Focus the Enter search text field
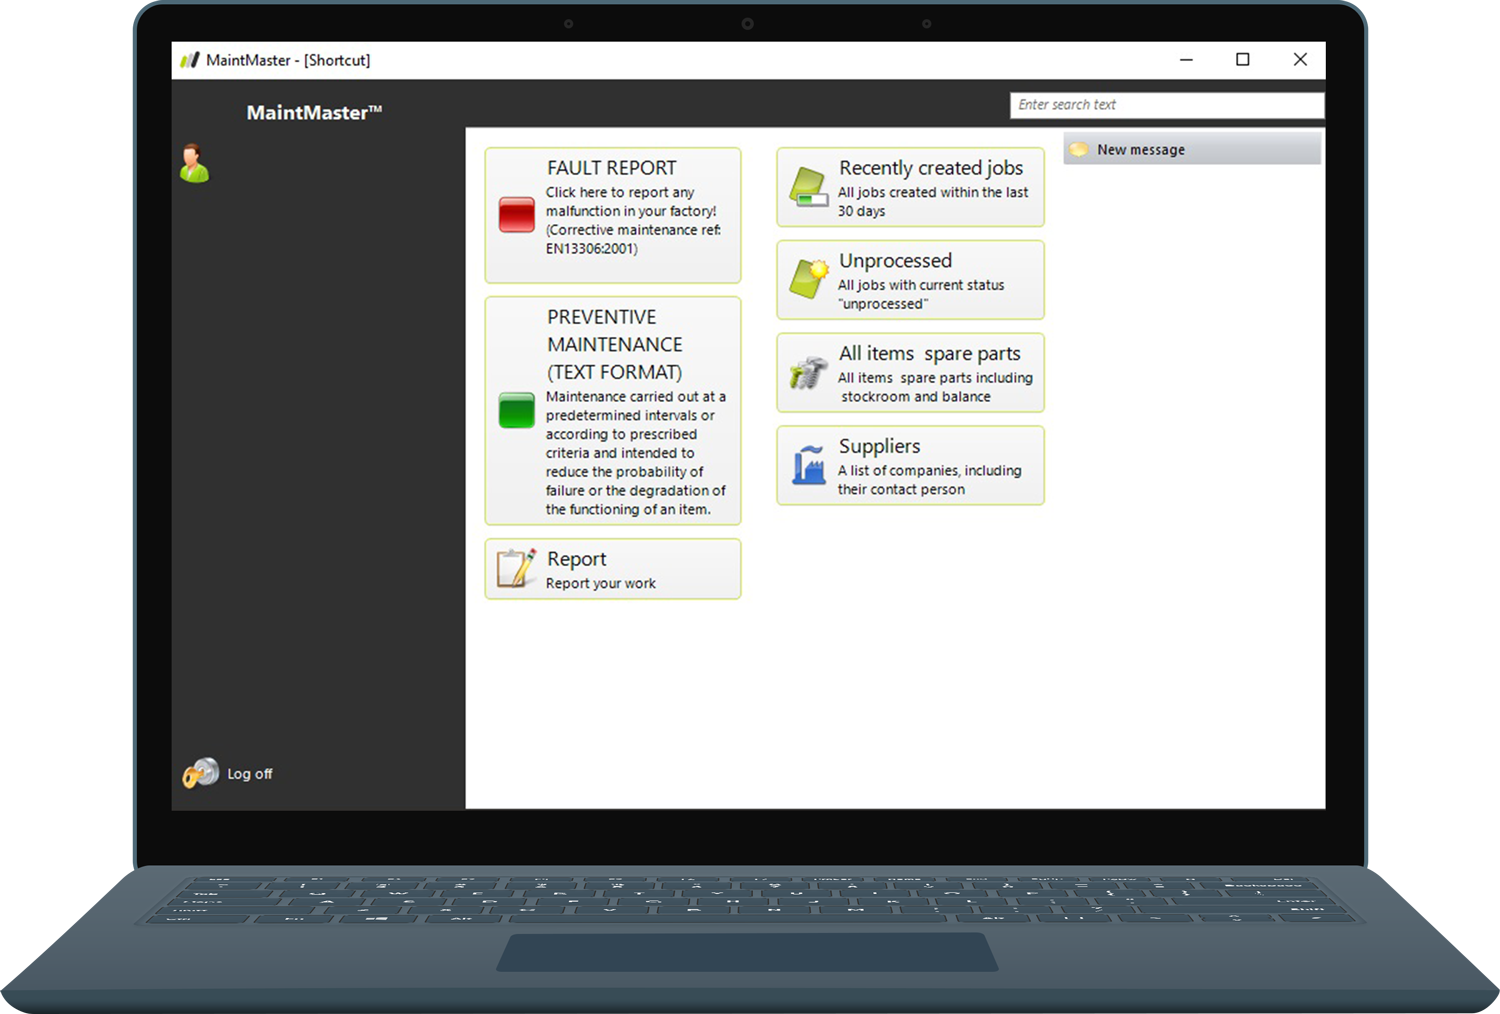 tap(1167, 105)
